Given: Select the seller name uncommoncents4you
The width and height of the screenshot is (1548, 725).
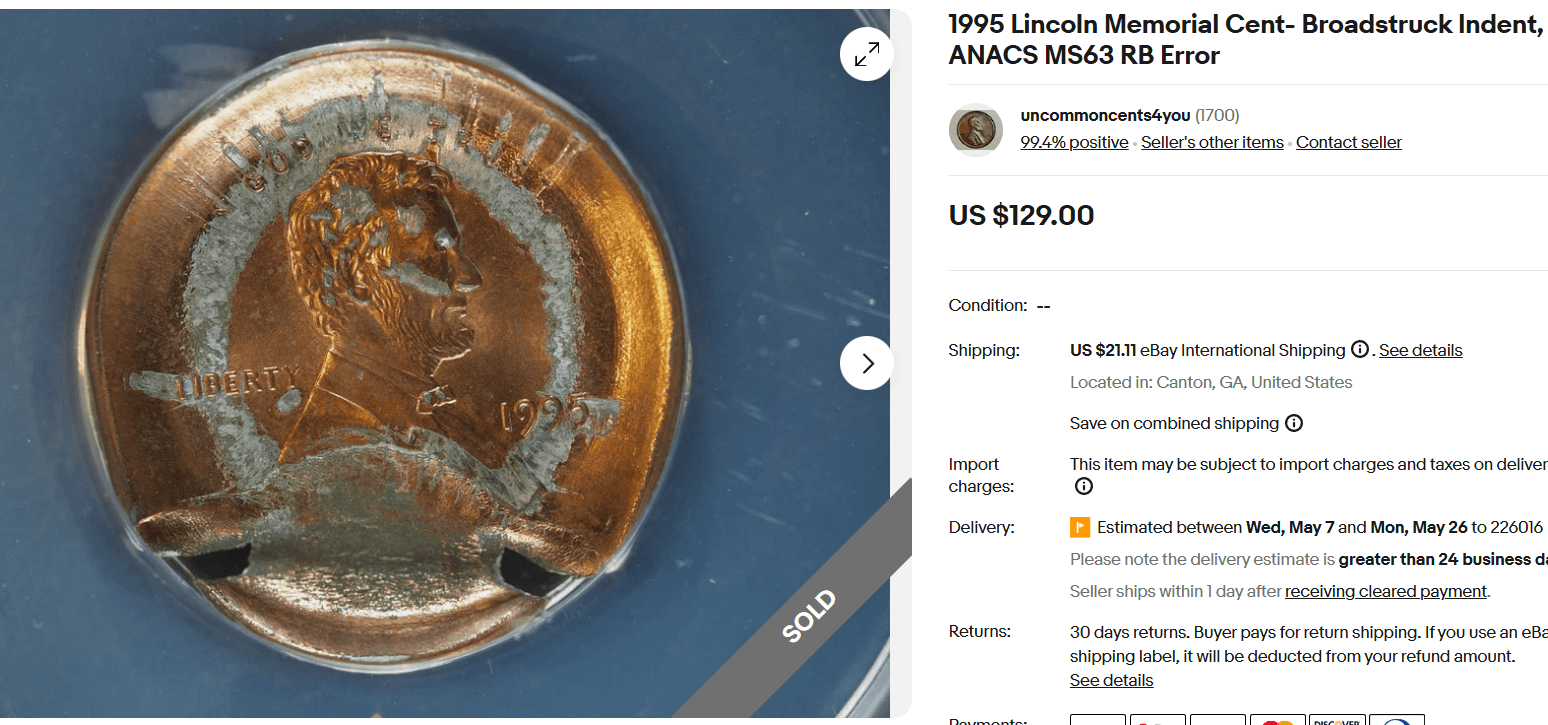Looking at the screenshot, I should 1105,115.
